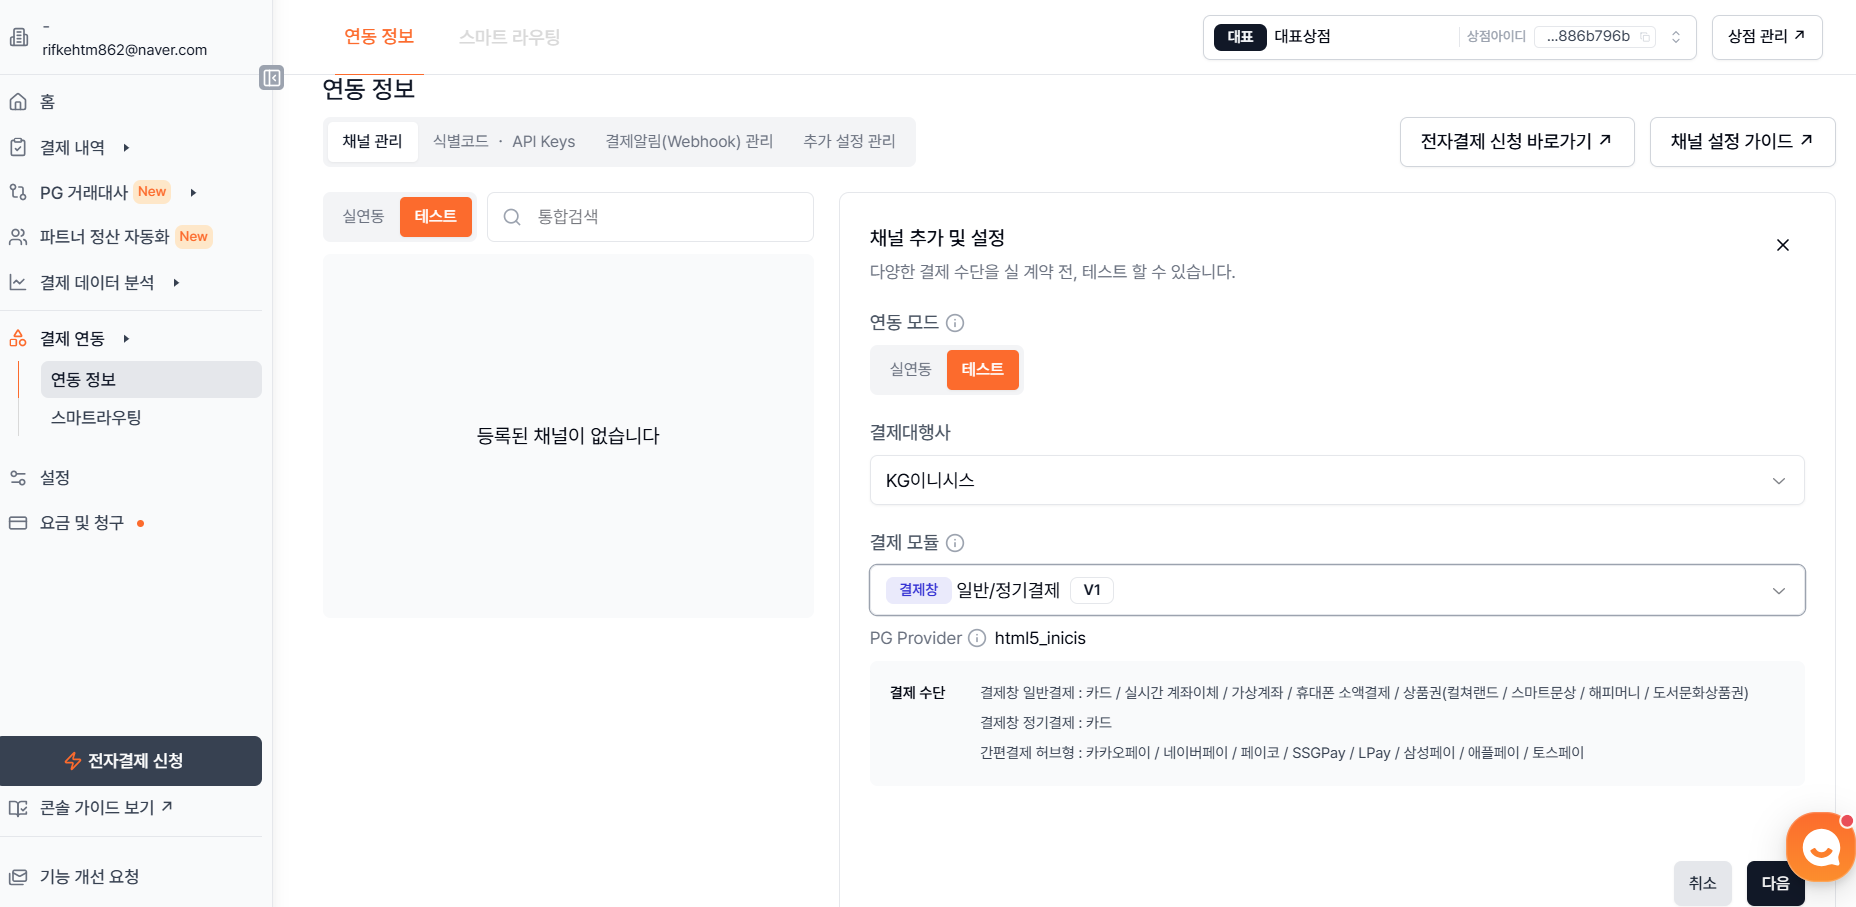Click the html5_inicis provider value
This screenshot has height=907, width=1856.
(1040, 638)
